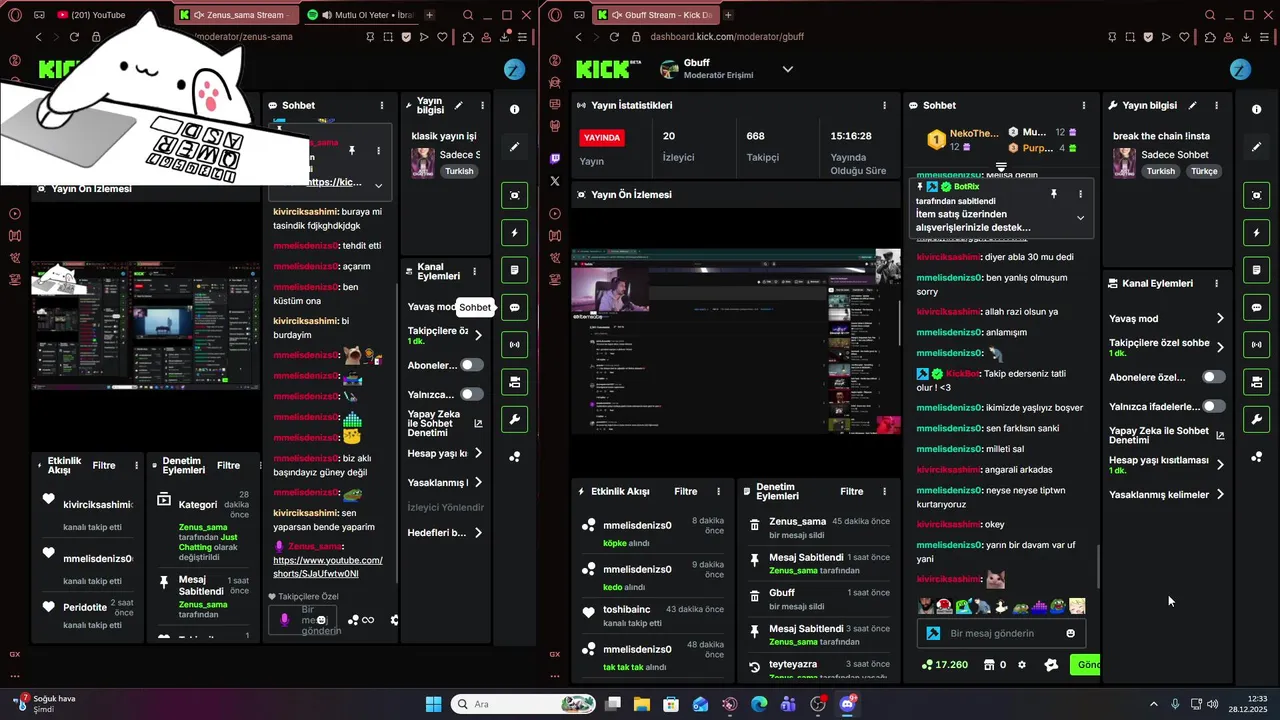Expand Hedefleri row in Zenus_sama window
Viewport: 1280px width, 720px height.
click(x=478, y=533)
